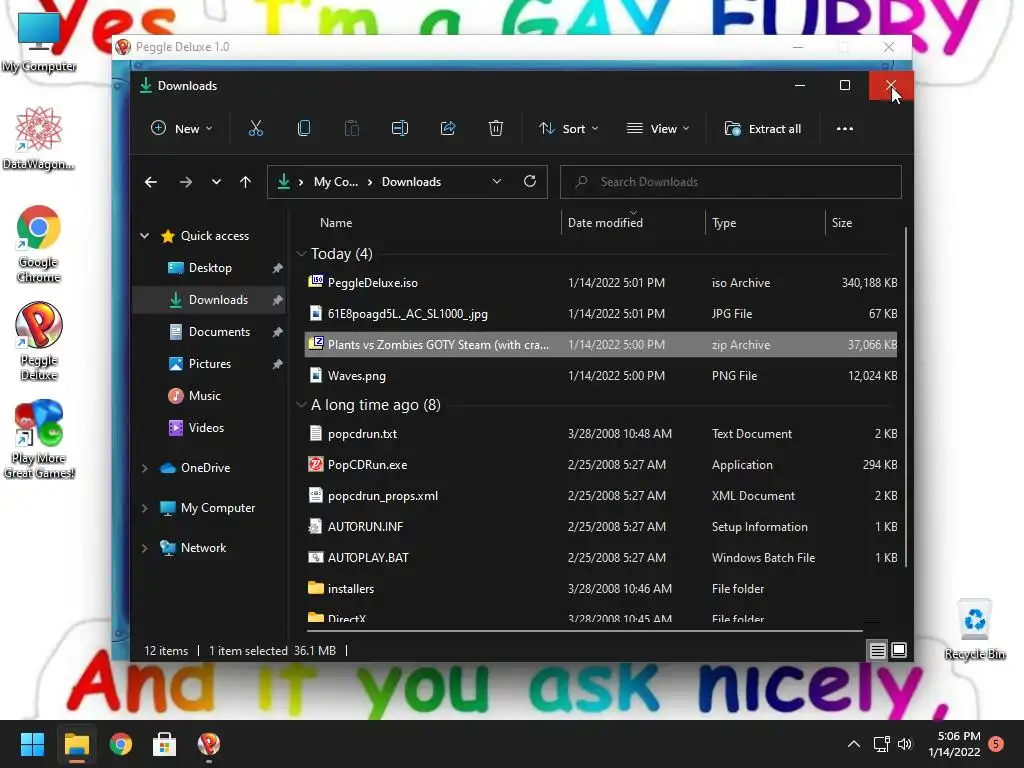The height and width of the screenshot is (768, 1024).
Task: Open Google Chrome desktop shortcut
Action: (39, 244)
